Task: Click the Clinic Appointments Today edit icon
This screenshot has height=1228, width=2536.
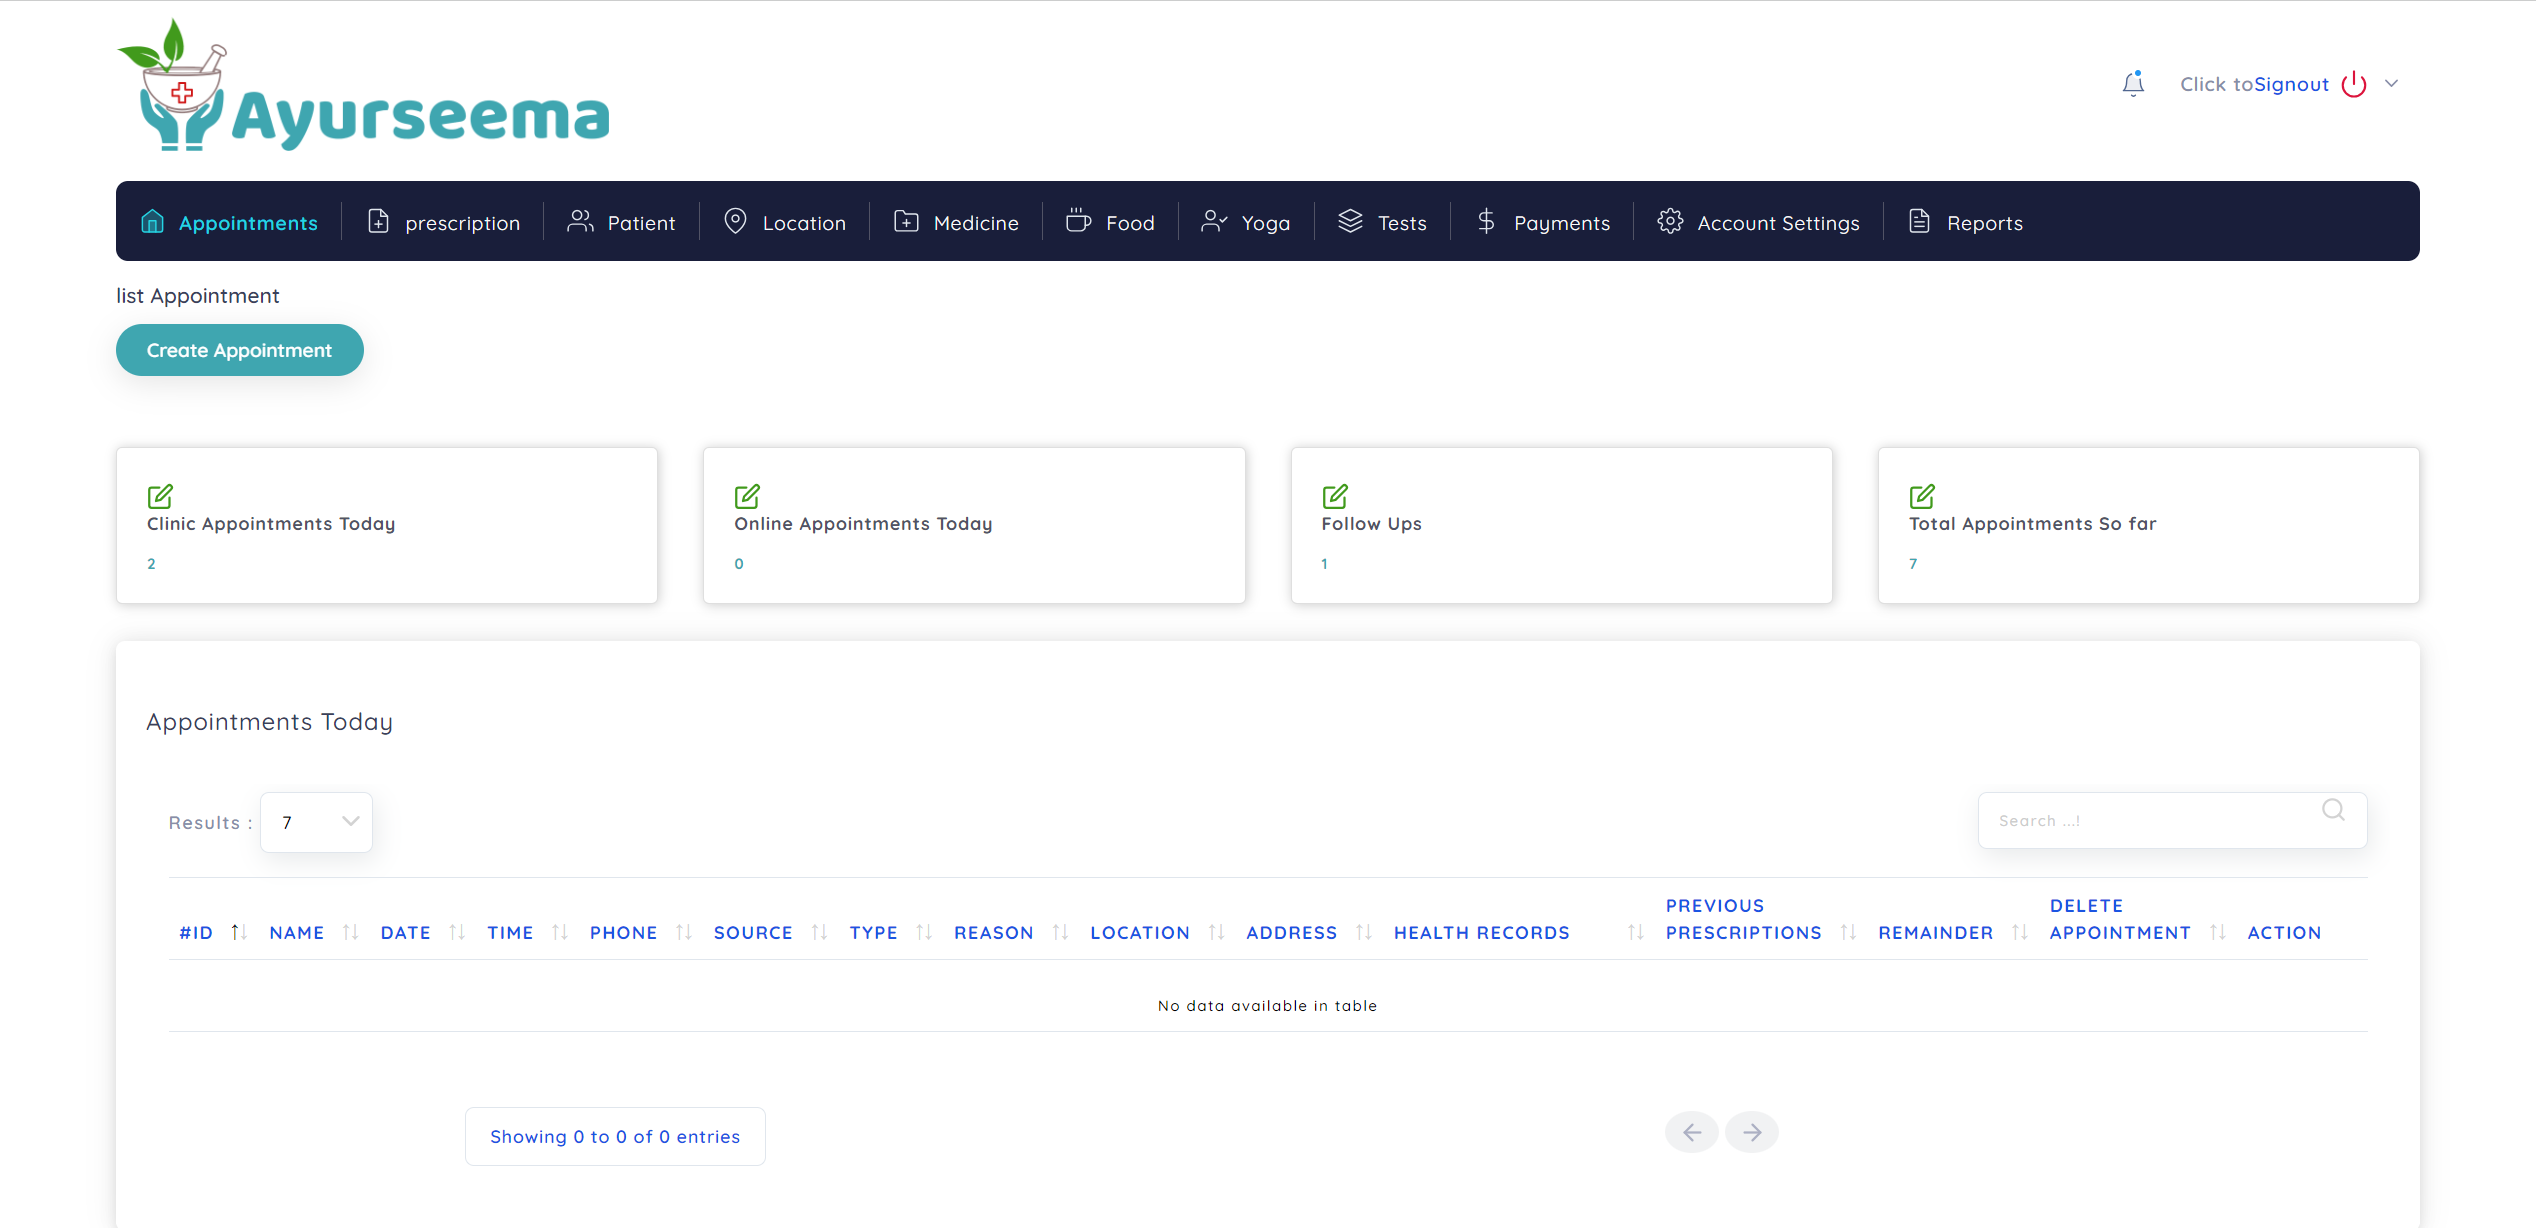Action: pos(160,496)
